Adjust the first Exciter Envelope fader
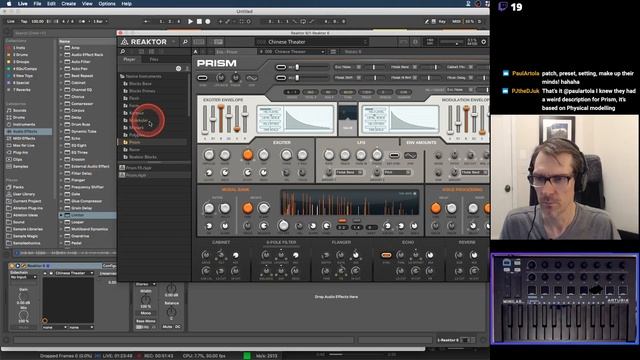 pos(205,118)
